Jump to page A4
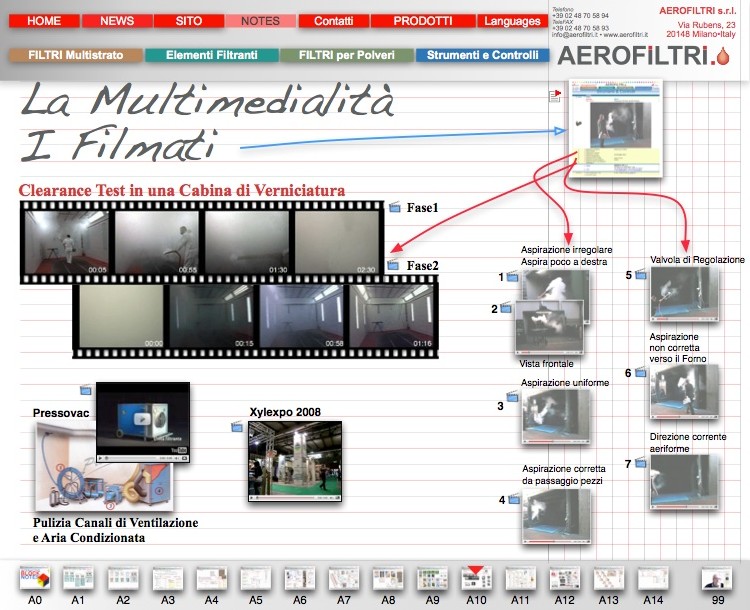750x610 pixels. coord(211,578)
